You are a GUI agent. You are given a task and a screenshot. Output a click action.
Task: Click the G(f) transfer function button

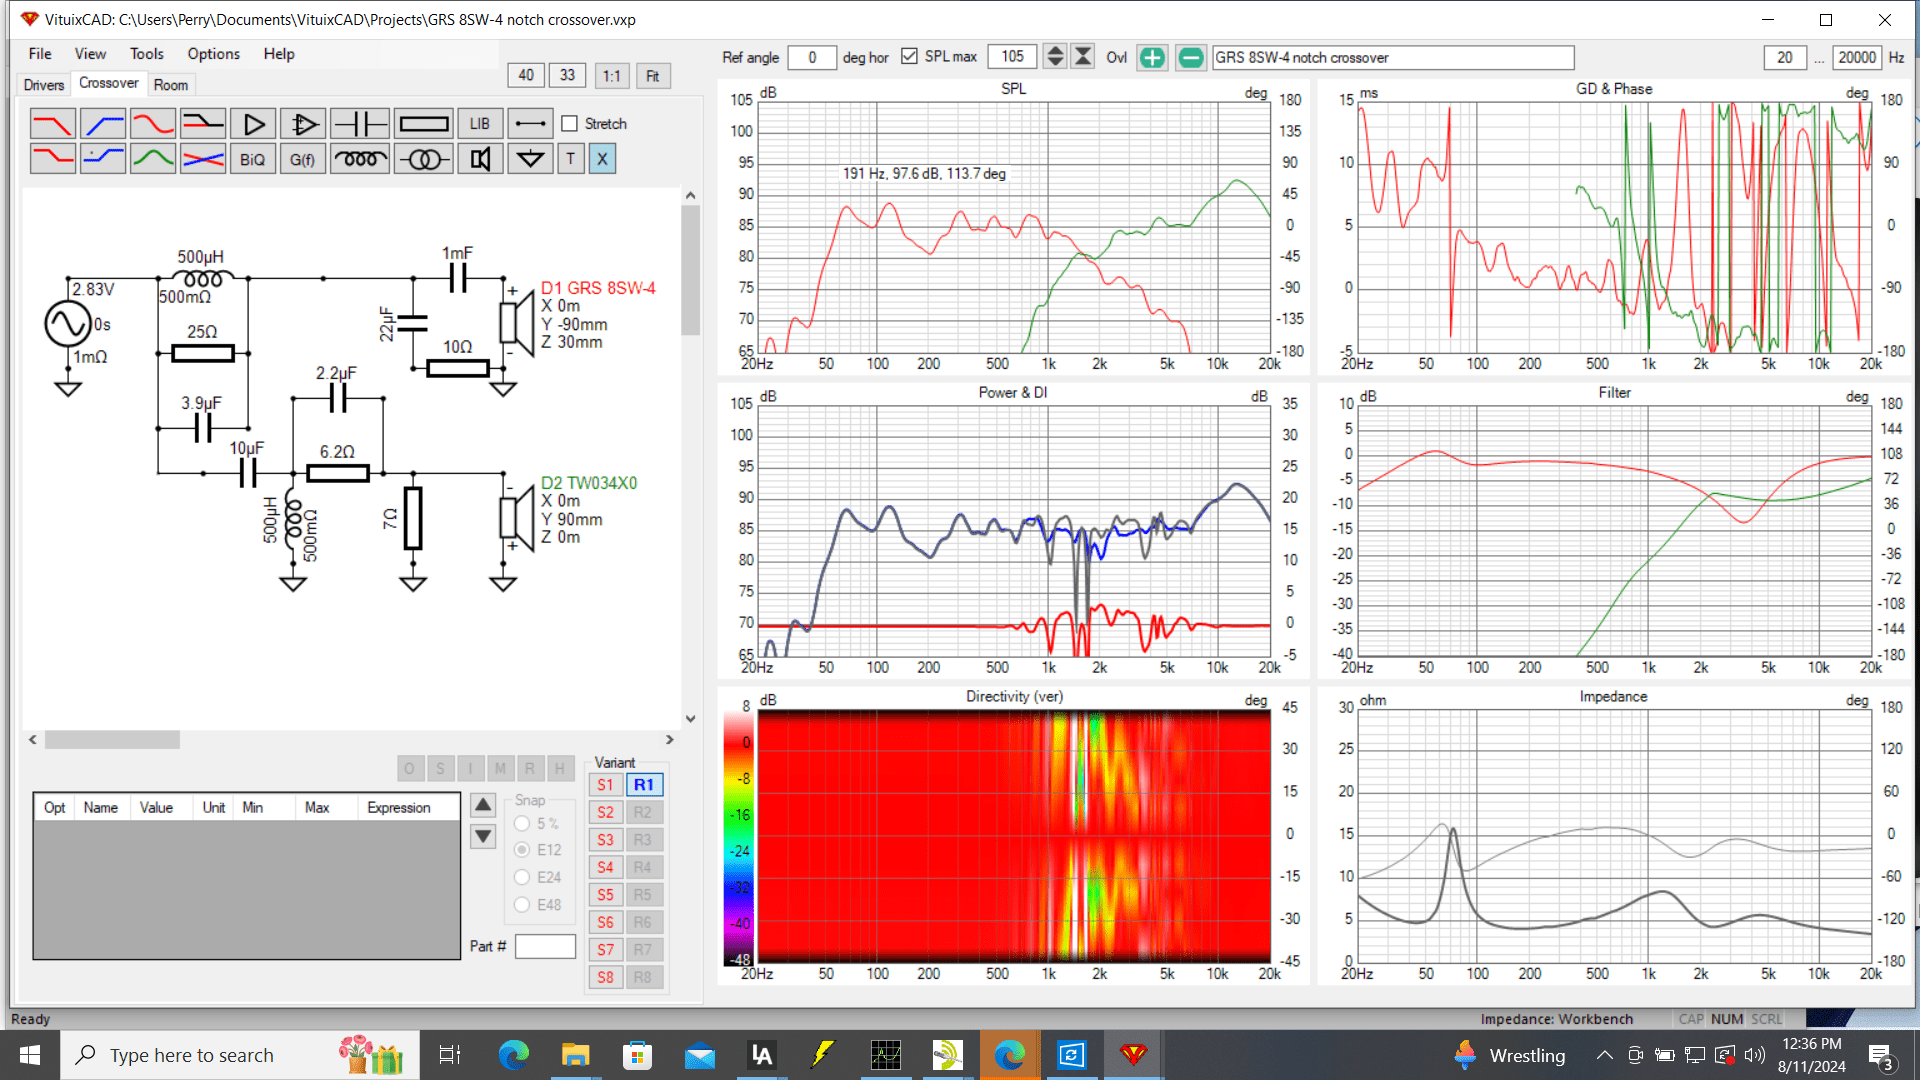pos(303,159)
